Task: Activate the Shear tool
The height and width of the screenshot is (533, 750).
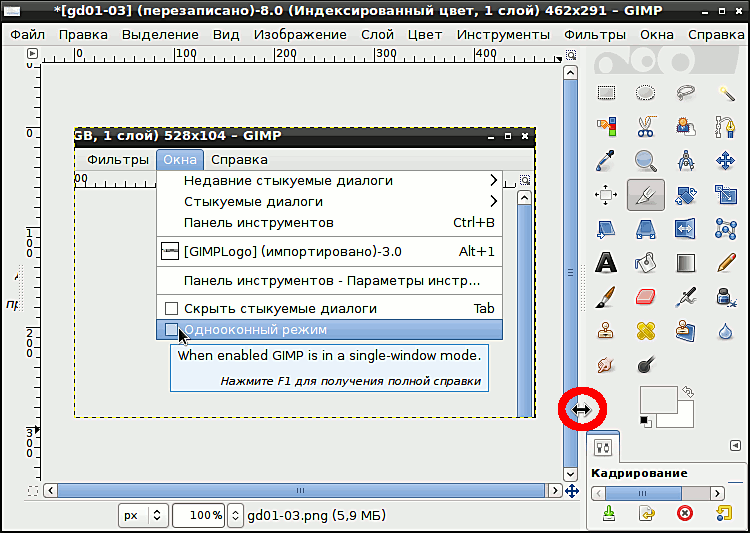Action: pos(606,229)
